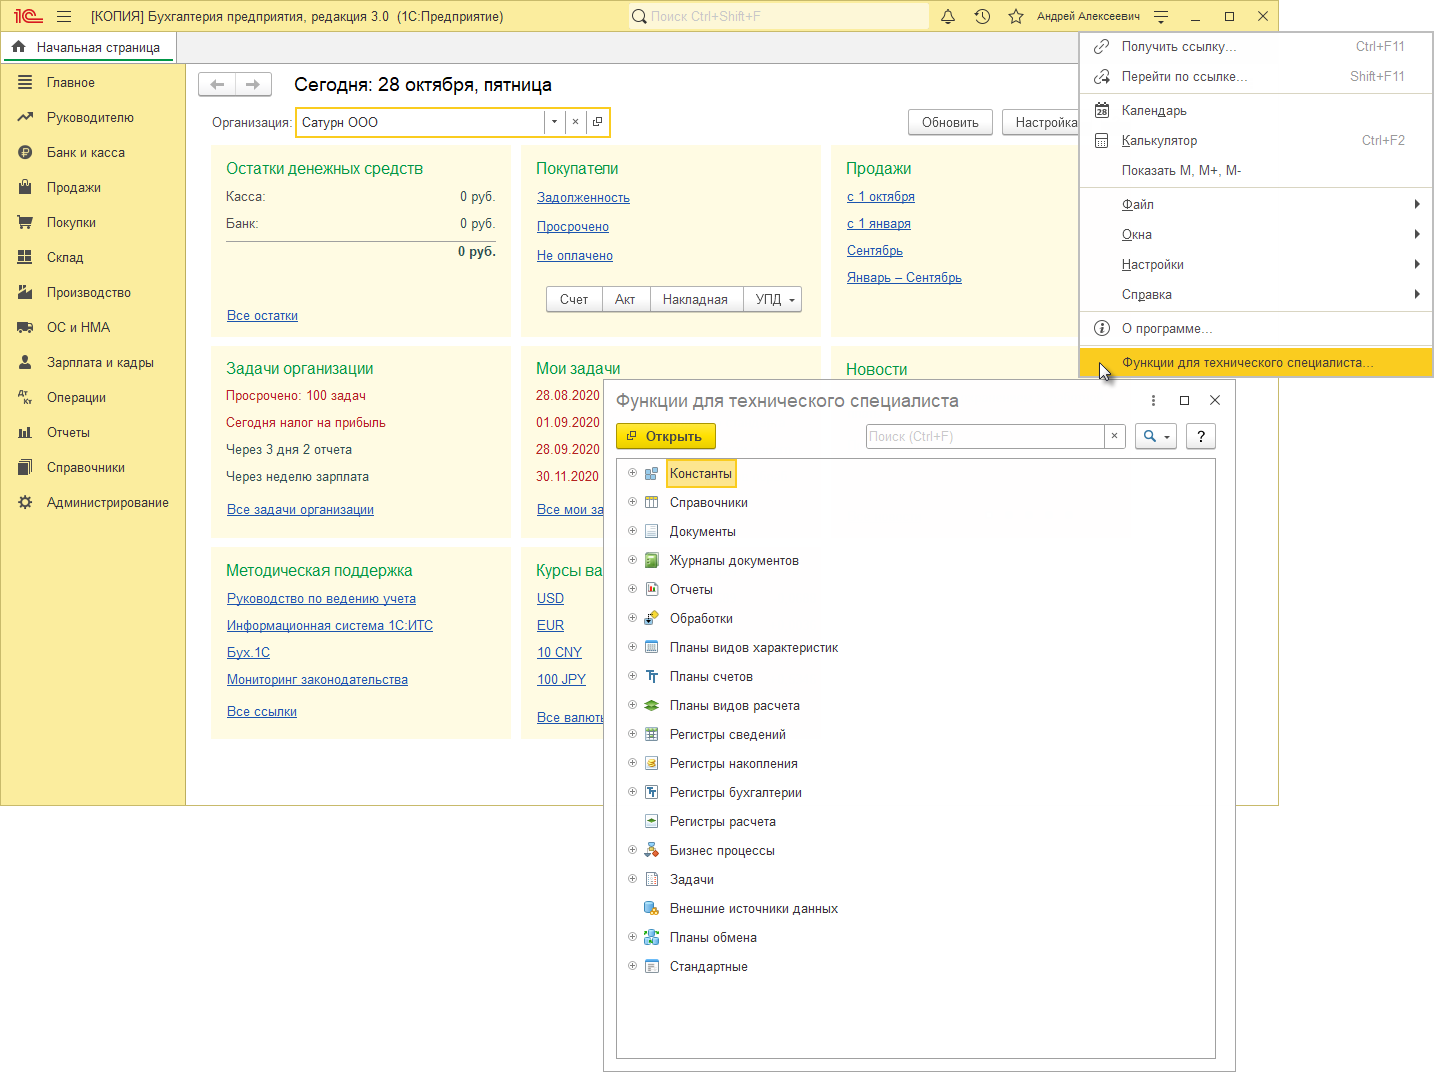
Task: Click the home icon on Начальная страница tab
Action: click(19, 47)
